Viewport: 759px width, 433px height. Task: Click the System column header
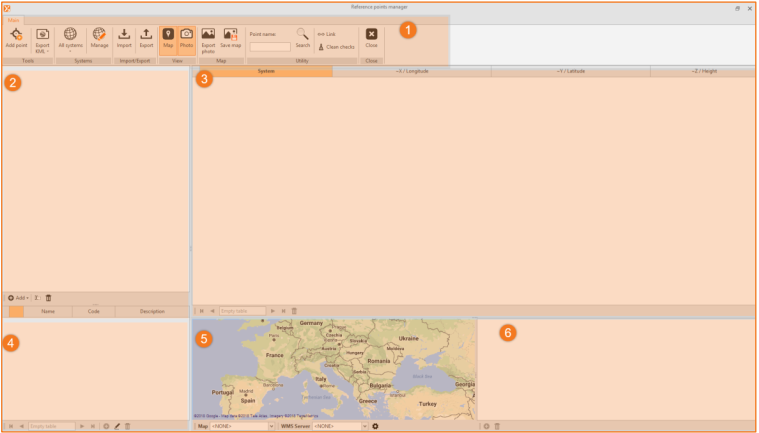[x=265, y=72]
